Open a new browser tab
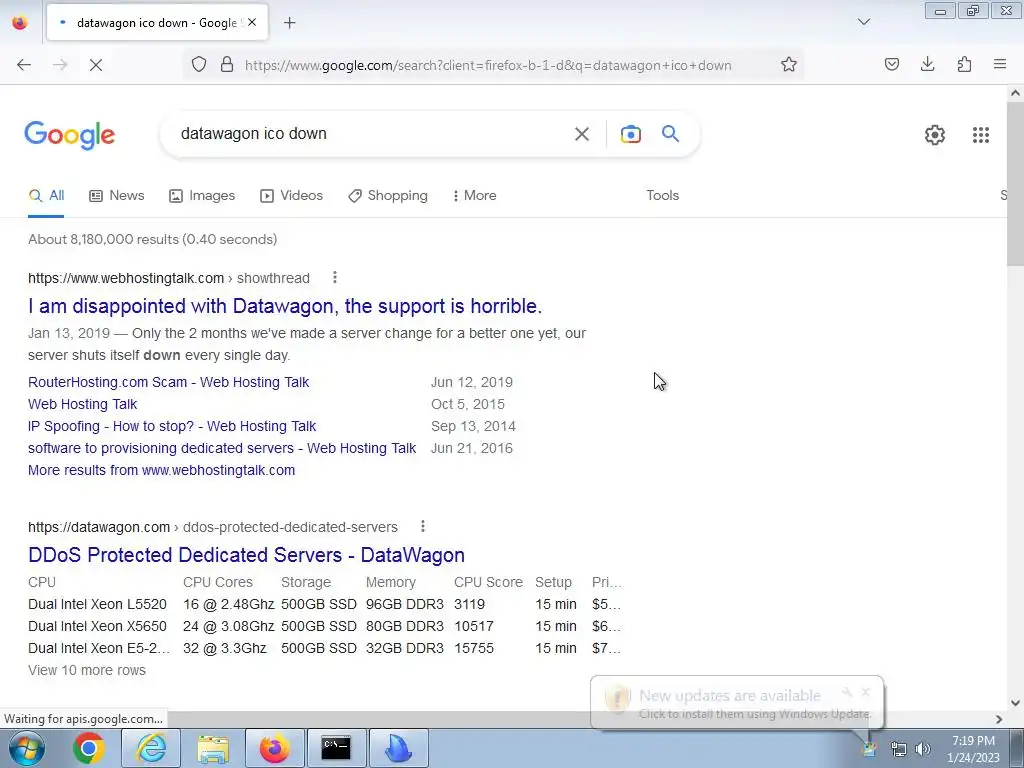This screenshot has height=768, width=1024. [x=289, y=23]
